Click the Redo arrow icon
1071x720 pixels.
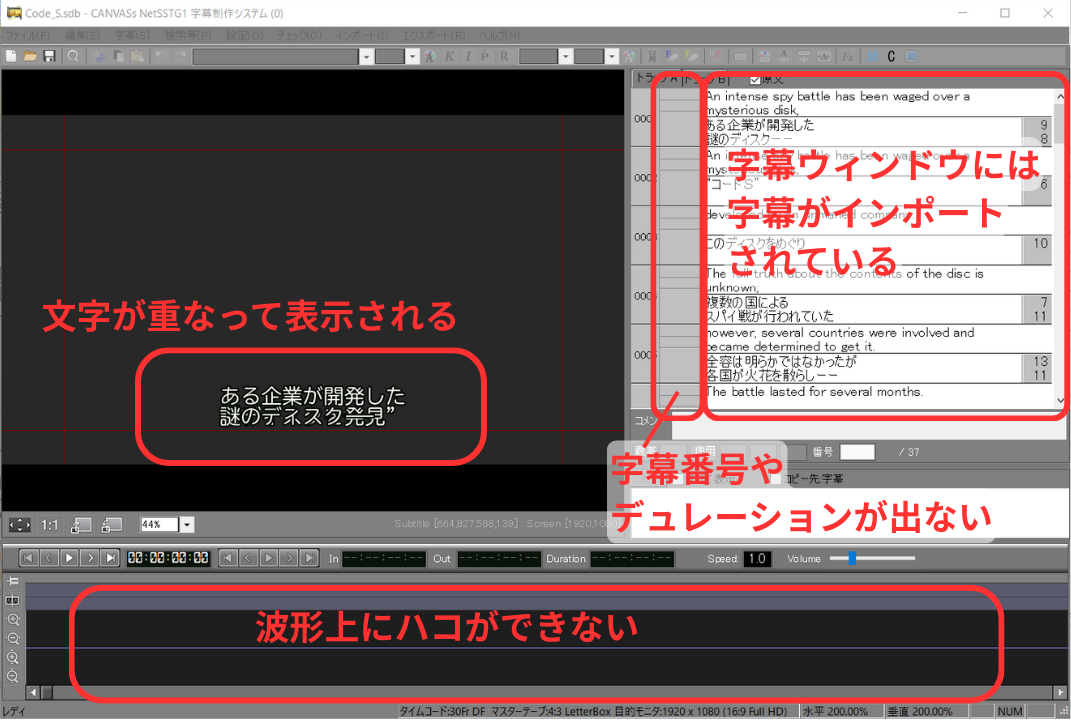[180, 56]
